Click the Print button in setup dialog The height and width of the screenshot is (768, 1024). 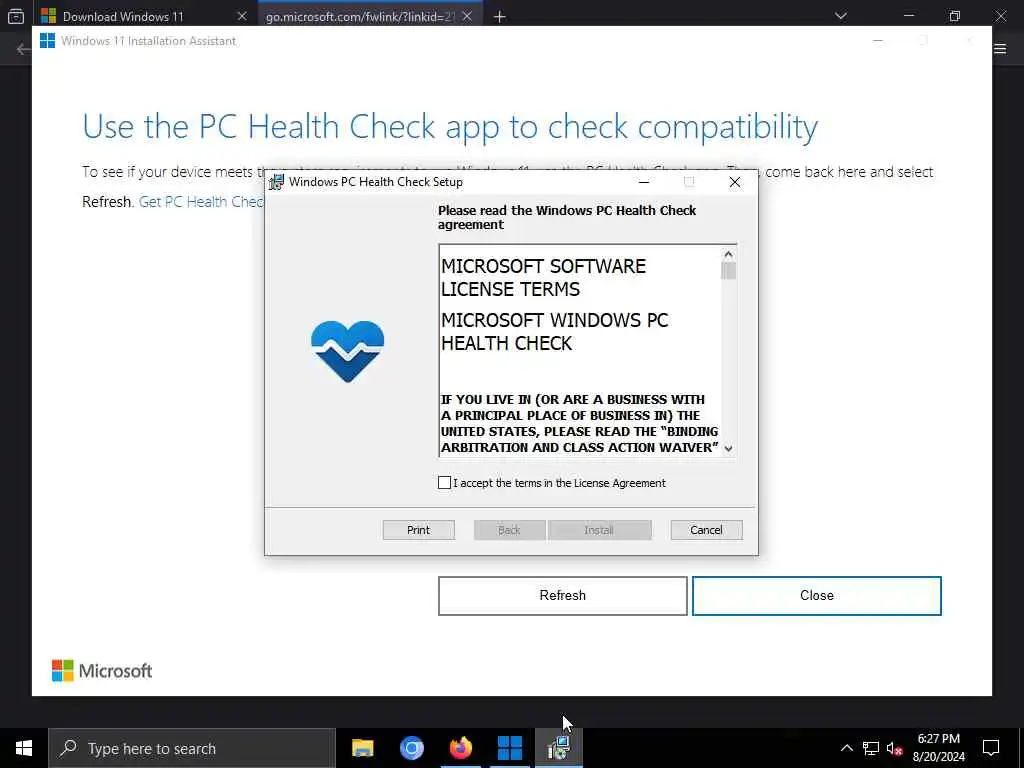point(418,530)
